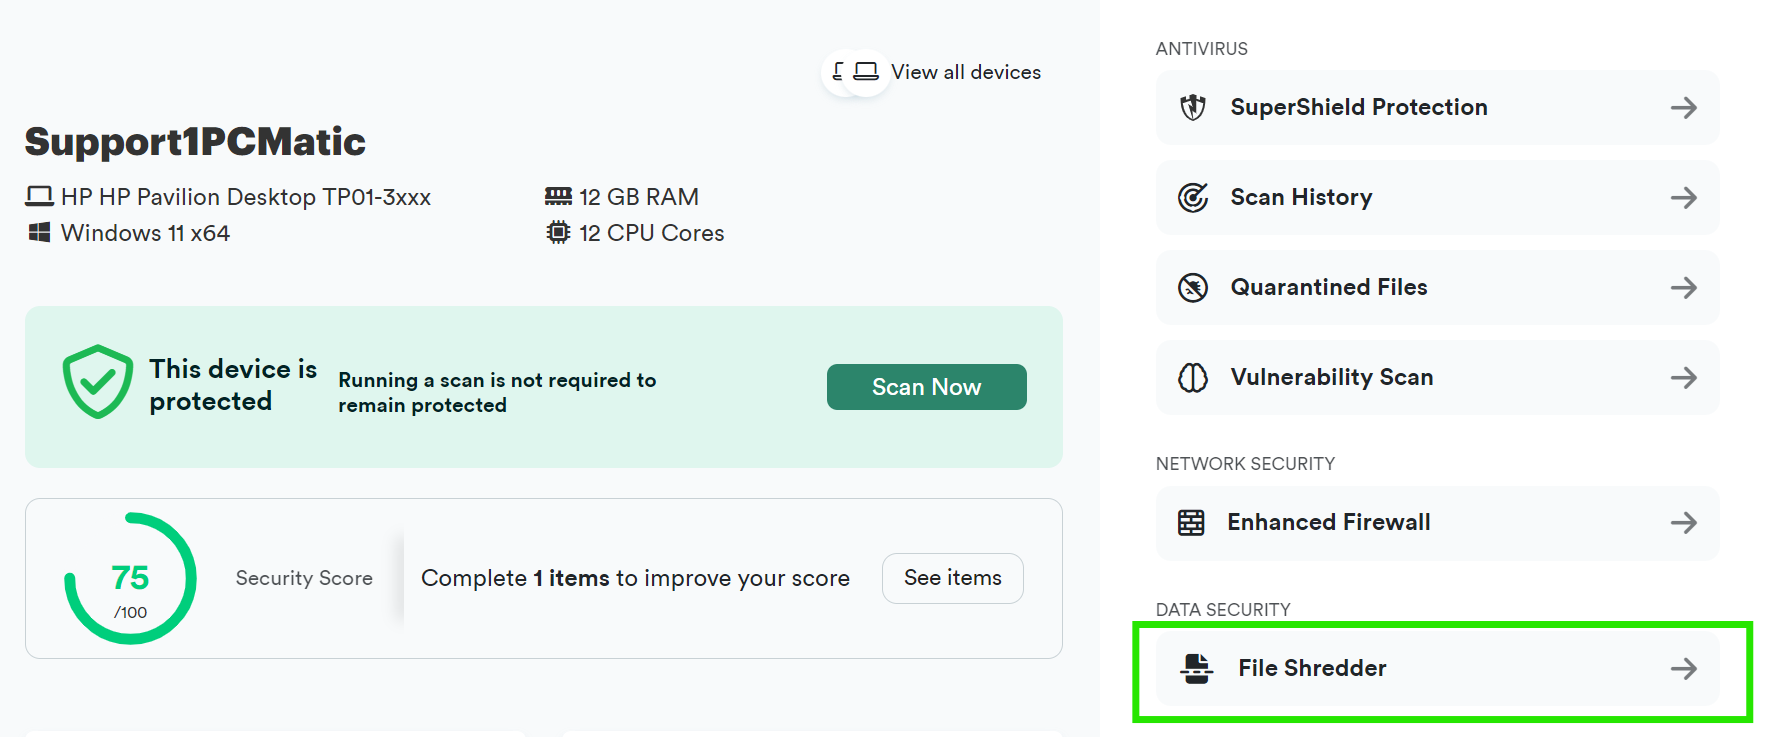Click the 'This device is protected' text

click(233, 385)
